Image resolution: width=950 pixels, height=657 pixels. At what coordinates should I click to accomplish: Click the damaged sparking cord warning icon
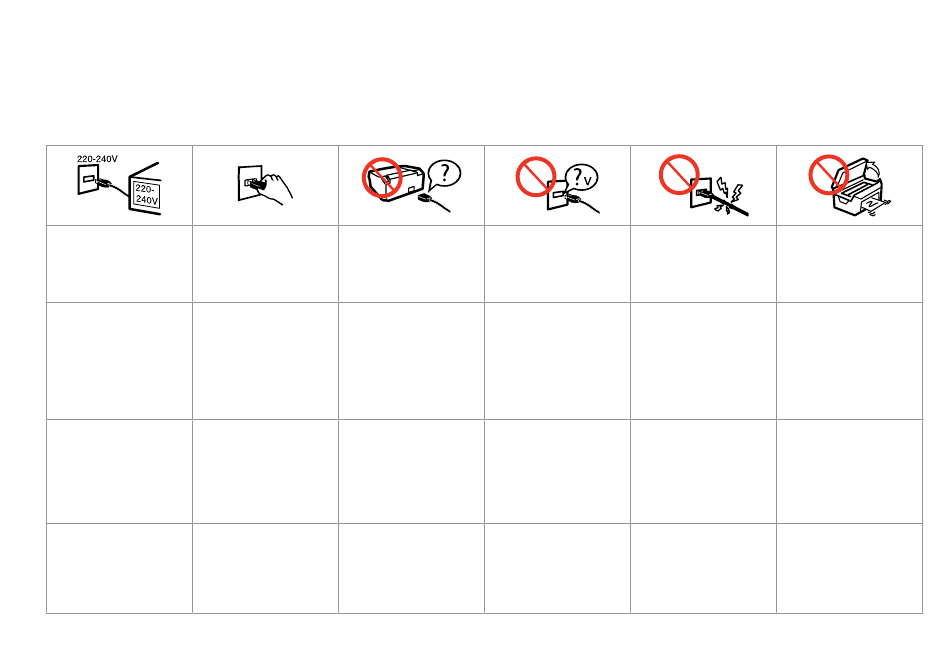pyautogui.click(x=703, y=185)
